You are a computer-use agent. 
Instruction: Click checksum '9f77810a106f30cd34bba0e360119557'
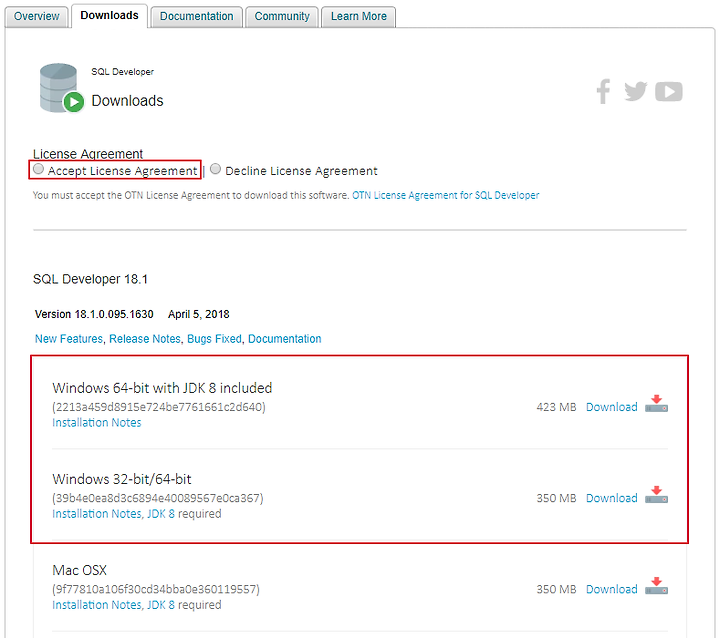(x=156, y=589)
